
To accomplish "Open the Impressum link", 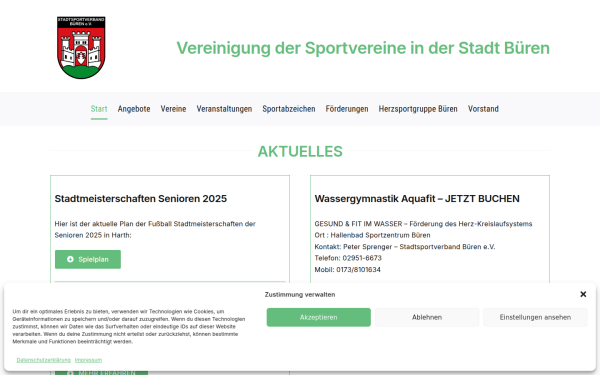I will pos(88,360).
